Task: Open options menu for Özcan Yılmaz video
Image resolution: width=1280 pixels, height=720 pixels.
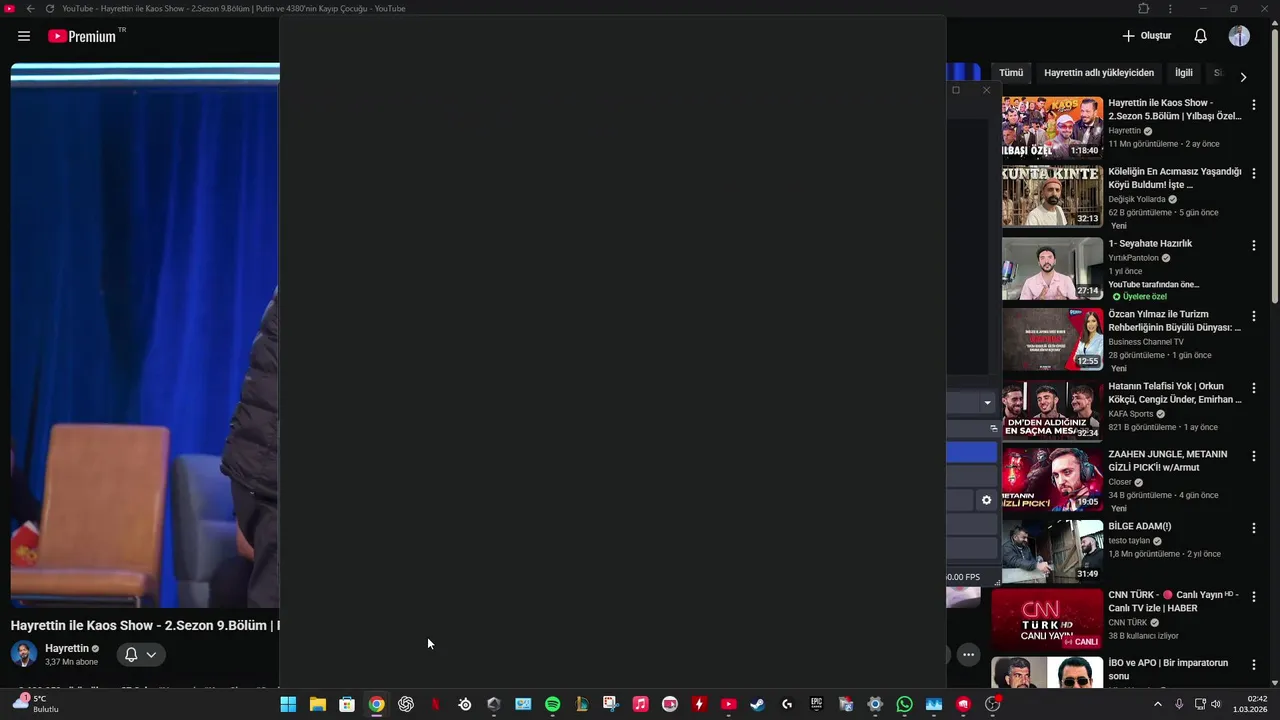Action: pyautogui.click(x=1254, y=316)
